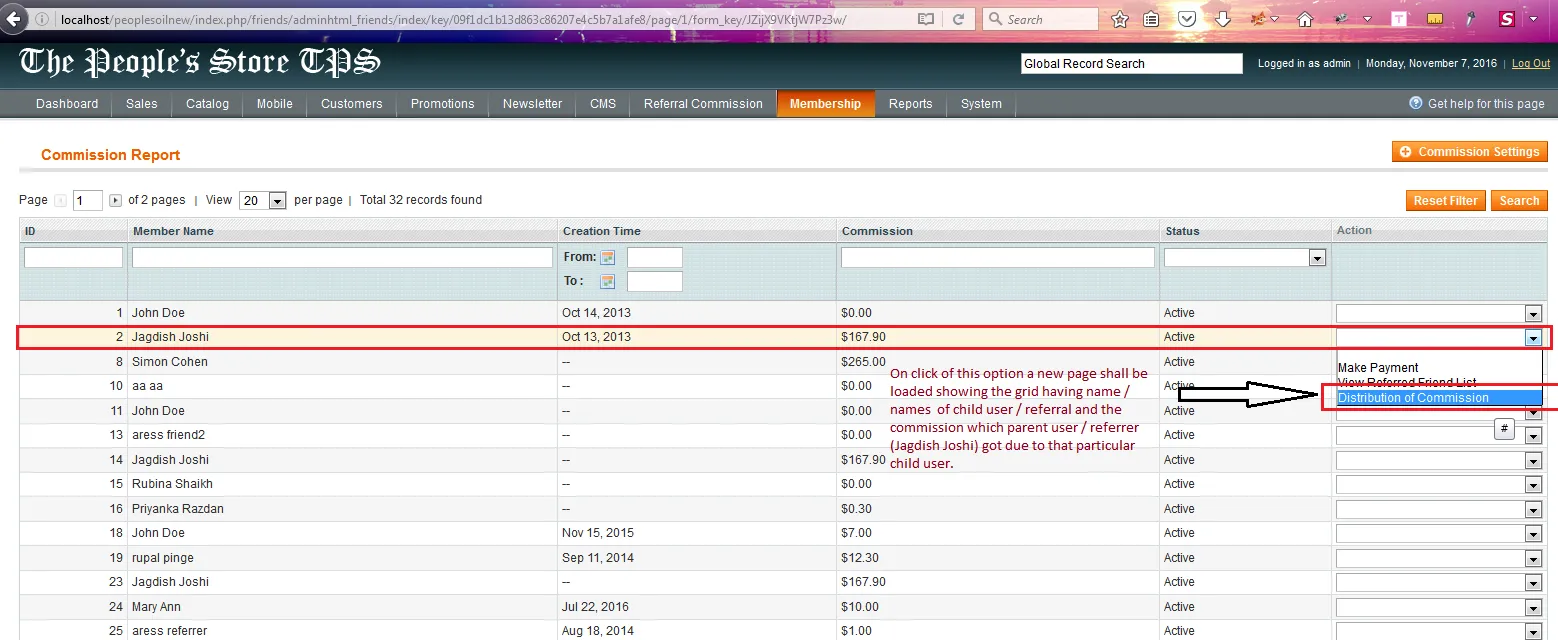Click the Log Out link
This screenshot has height=640, width=1558.
coord(1530,63)
